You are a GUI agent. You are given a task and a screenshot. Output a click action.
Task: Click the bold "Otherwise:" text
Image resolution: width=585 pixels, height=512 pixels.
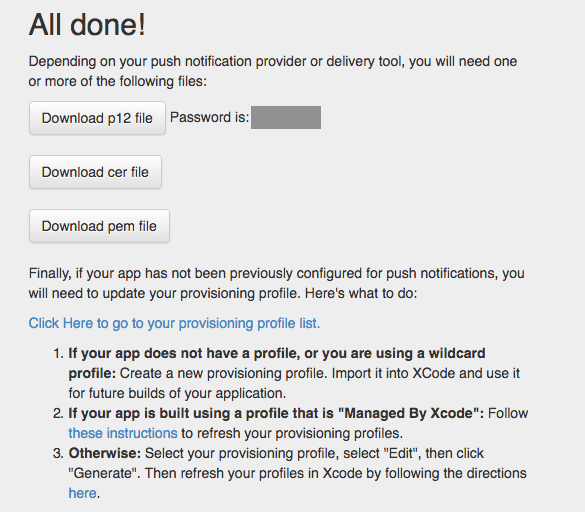pos(104,453)
